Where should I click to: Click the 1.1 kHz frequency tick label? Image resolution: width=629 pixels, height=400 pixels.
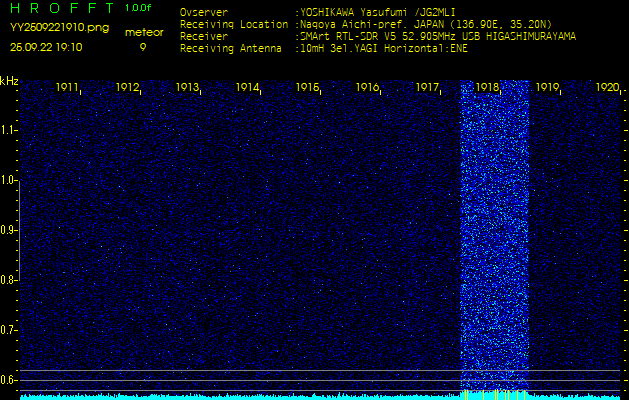click(8, 130)
